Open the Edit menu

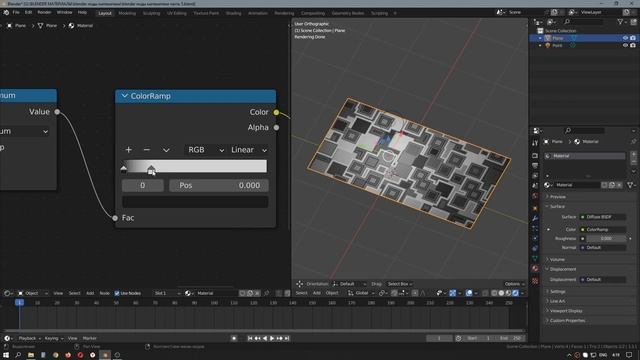pos(28,13)
